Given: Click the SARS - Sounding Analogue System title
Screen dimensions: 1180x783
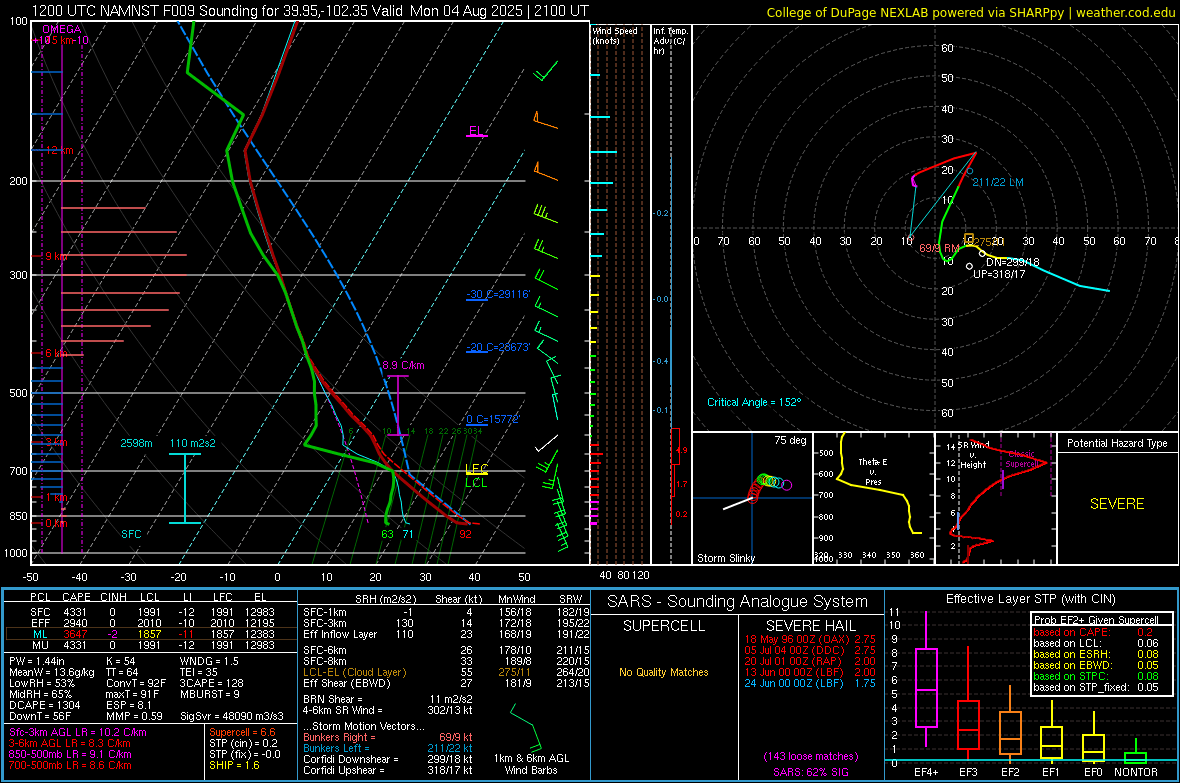Looking at the screenshot, I should (738, 602).
